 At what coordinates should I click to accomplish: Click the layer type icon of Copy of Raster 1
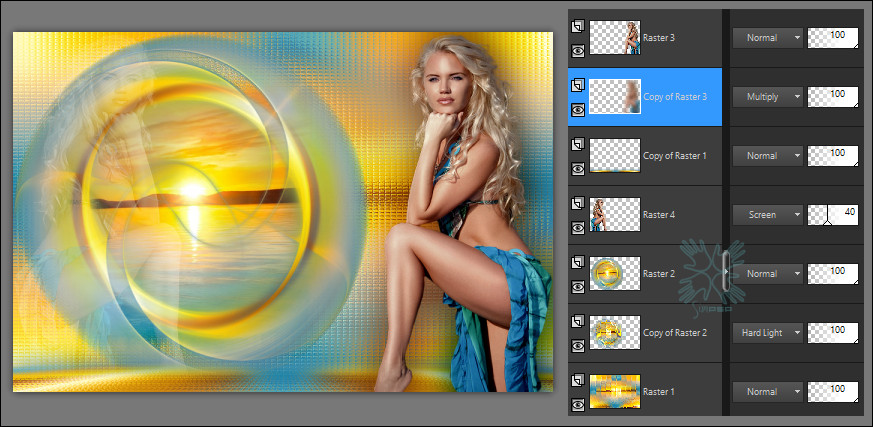pyautogui.click(x=577, y=145)
